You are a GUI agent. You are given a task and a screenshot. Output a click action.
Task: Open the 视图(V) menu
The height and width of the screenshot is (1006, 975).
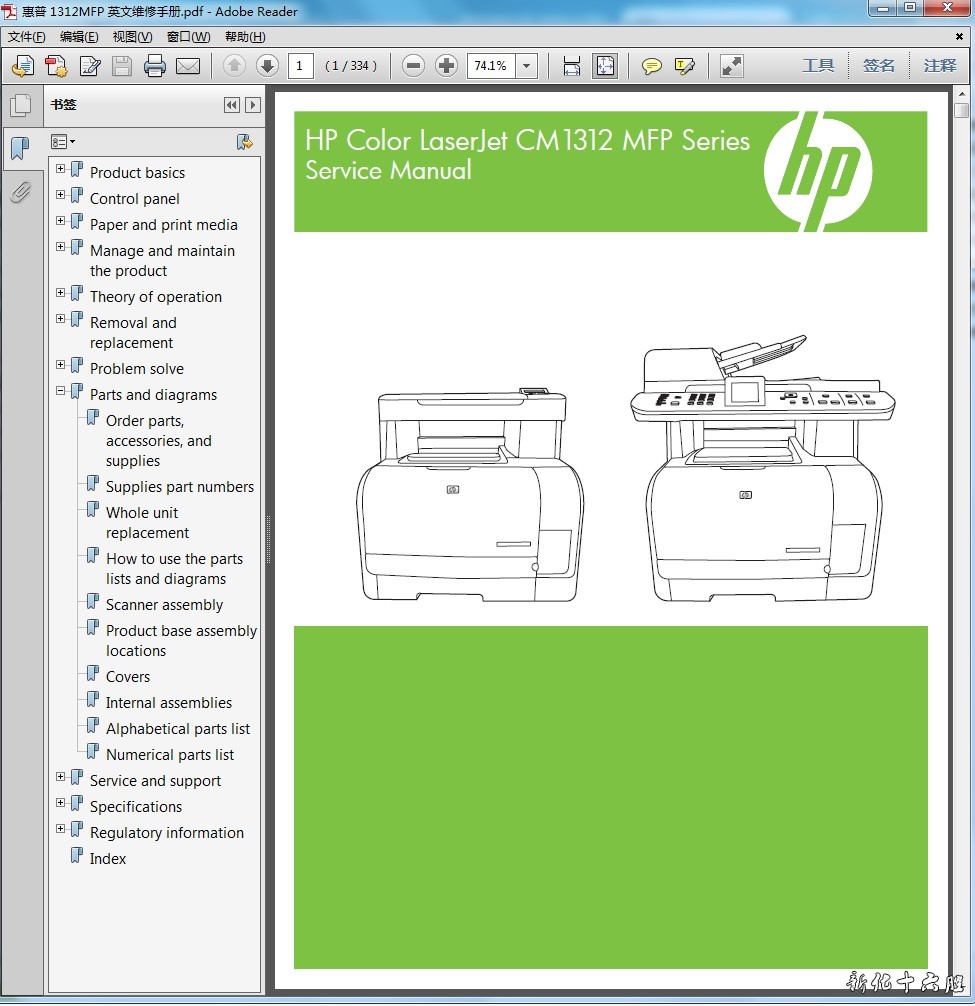click(132, 37)
